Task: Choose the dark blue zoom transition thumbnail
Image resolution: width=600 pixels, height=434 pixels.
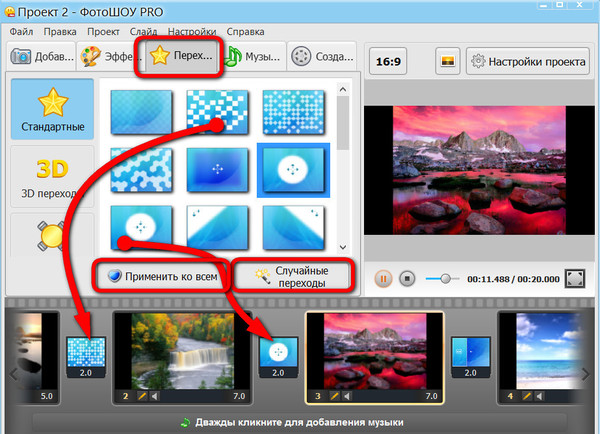Action: point(217,170)
